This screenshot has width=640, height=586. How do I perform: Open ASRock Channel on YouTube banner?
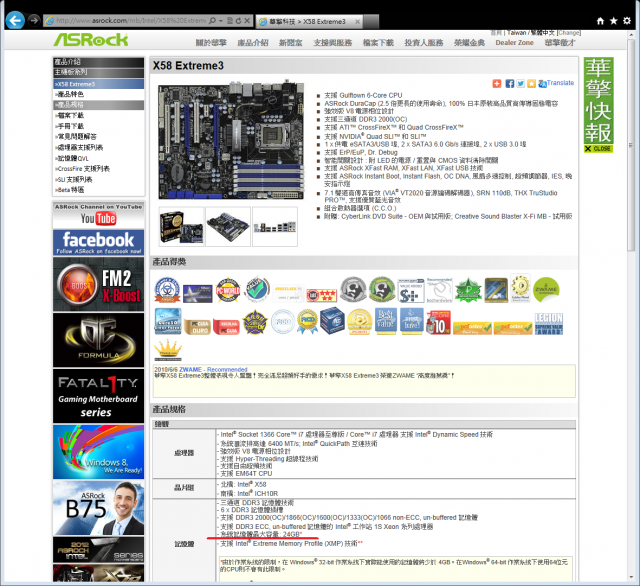coord(98,215)
